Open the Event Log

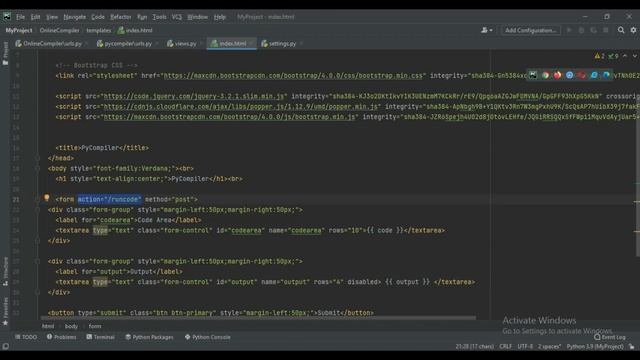[610, 337]
